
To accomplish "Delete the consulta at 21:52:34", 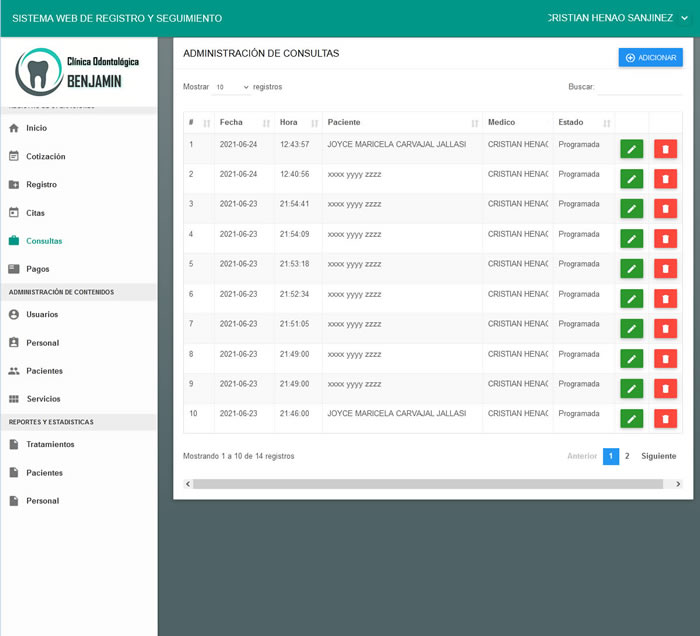I will [x=665, y=299].
